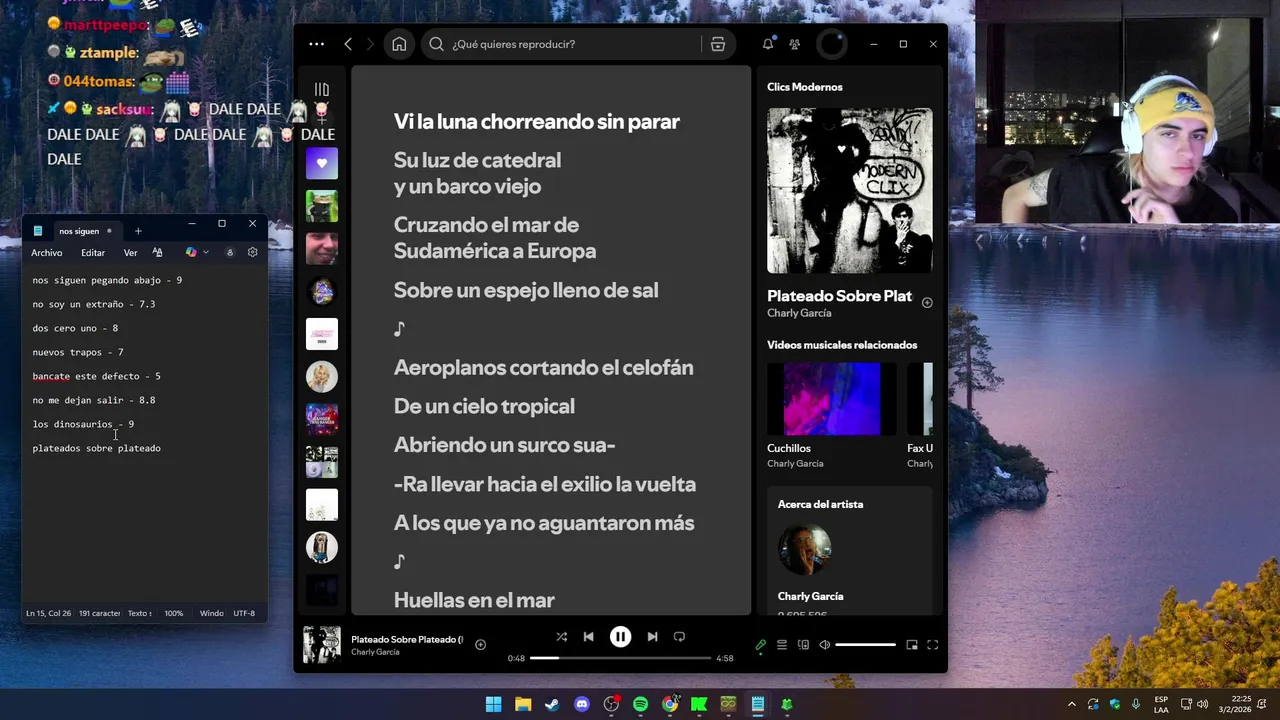The image size is (1280, 720).
Task: Open Notepad text formatting icon
Action: (x=157, y=253)
